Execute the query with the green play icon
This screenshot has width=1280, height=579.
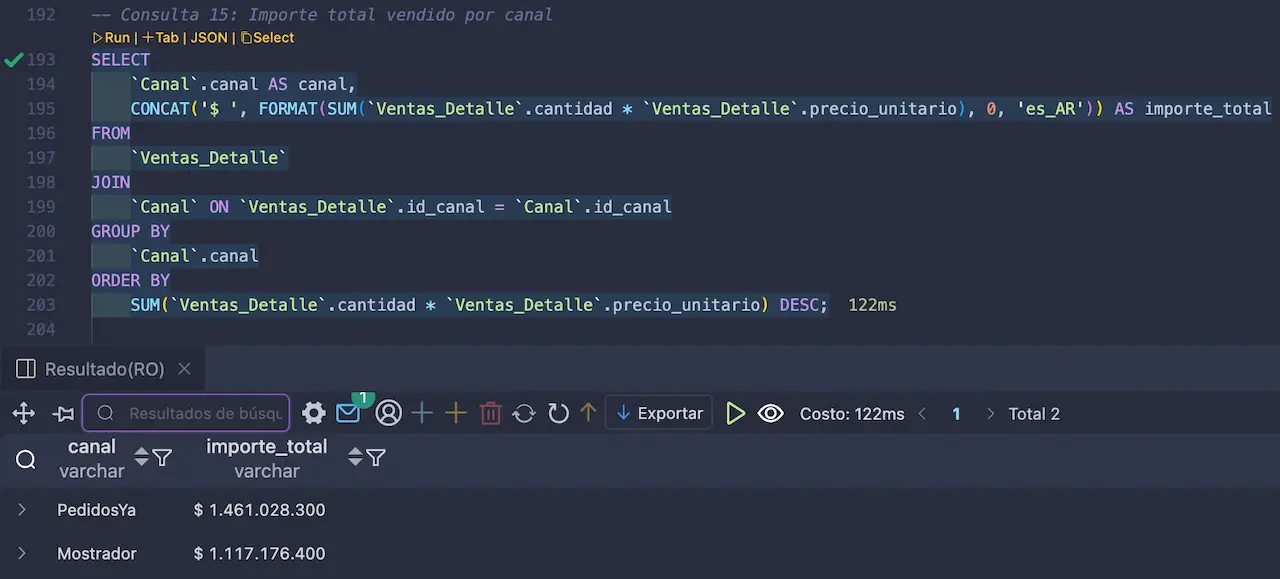(x=736, y=413)
